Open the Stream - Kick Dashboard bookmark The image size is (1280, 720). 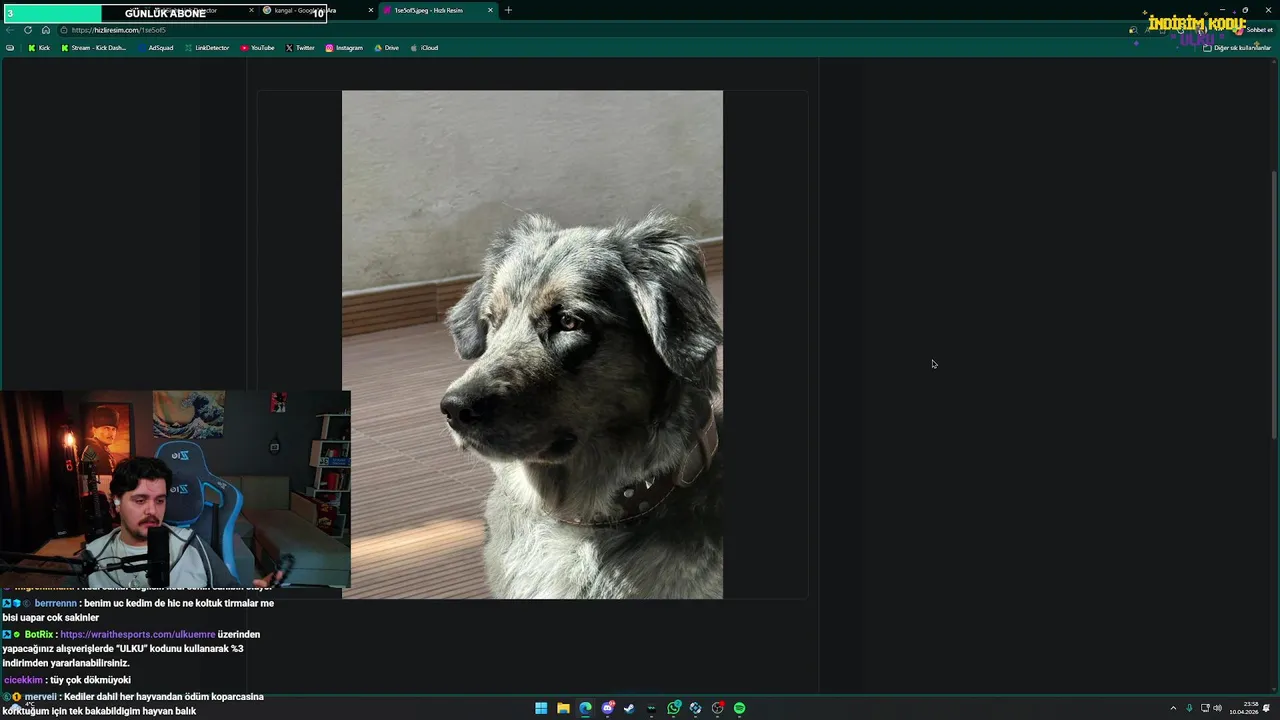coord(94,48)
